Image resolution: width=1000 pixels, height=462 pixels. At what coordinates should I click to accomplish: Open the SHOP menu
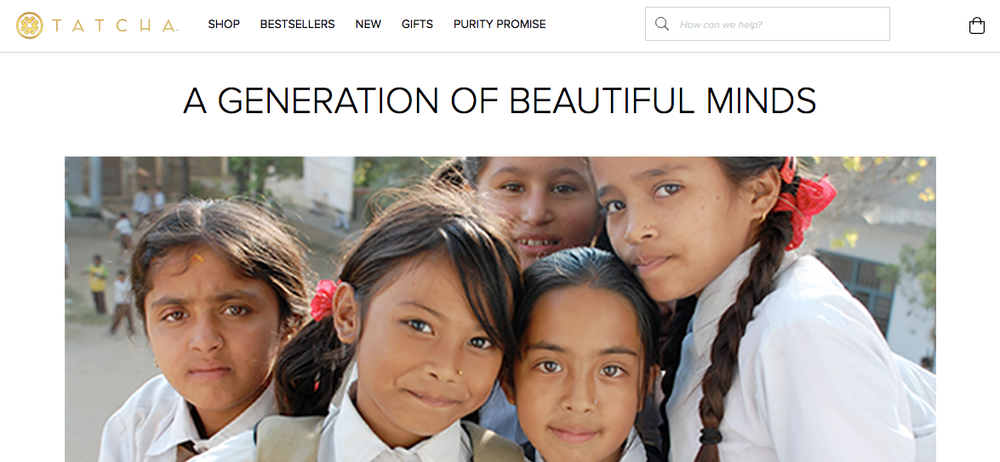[x=224, y=24]
